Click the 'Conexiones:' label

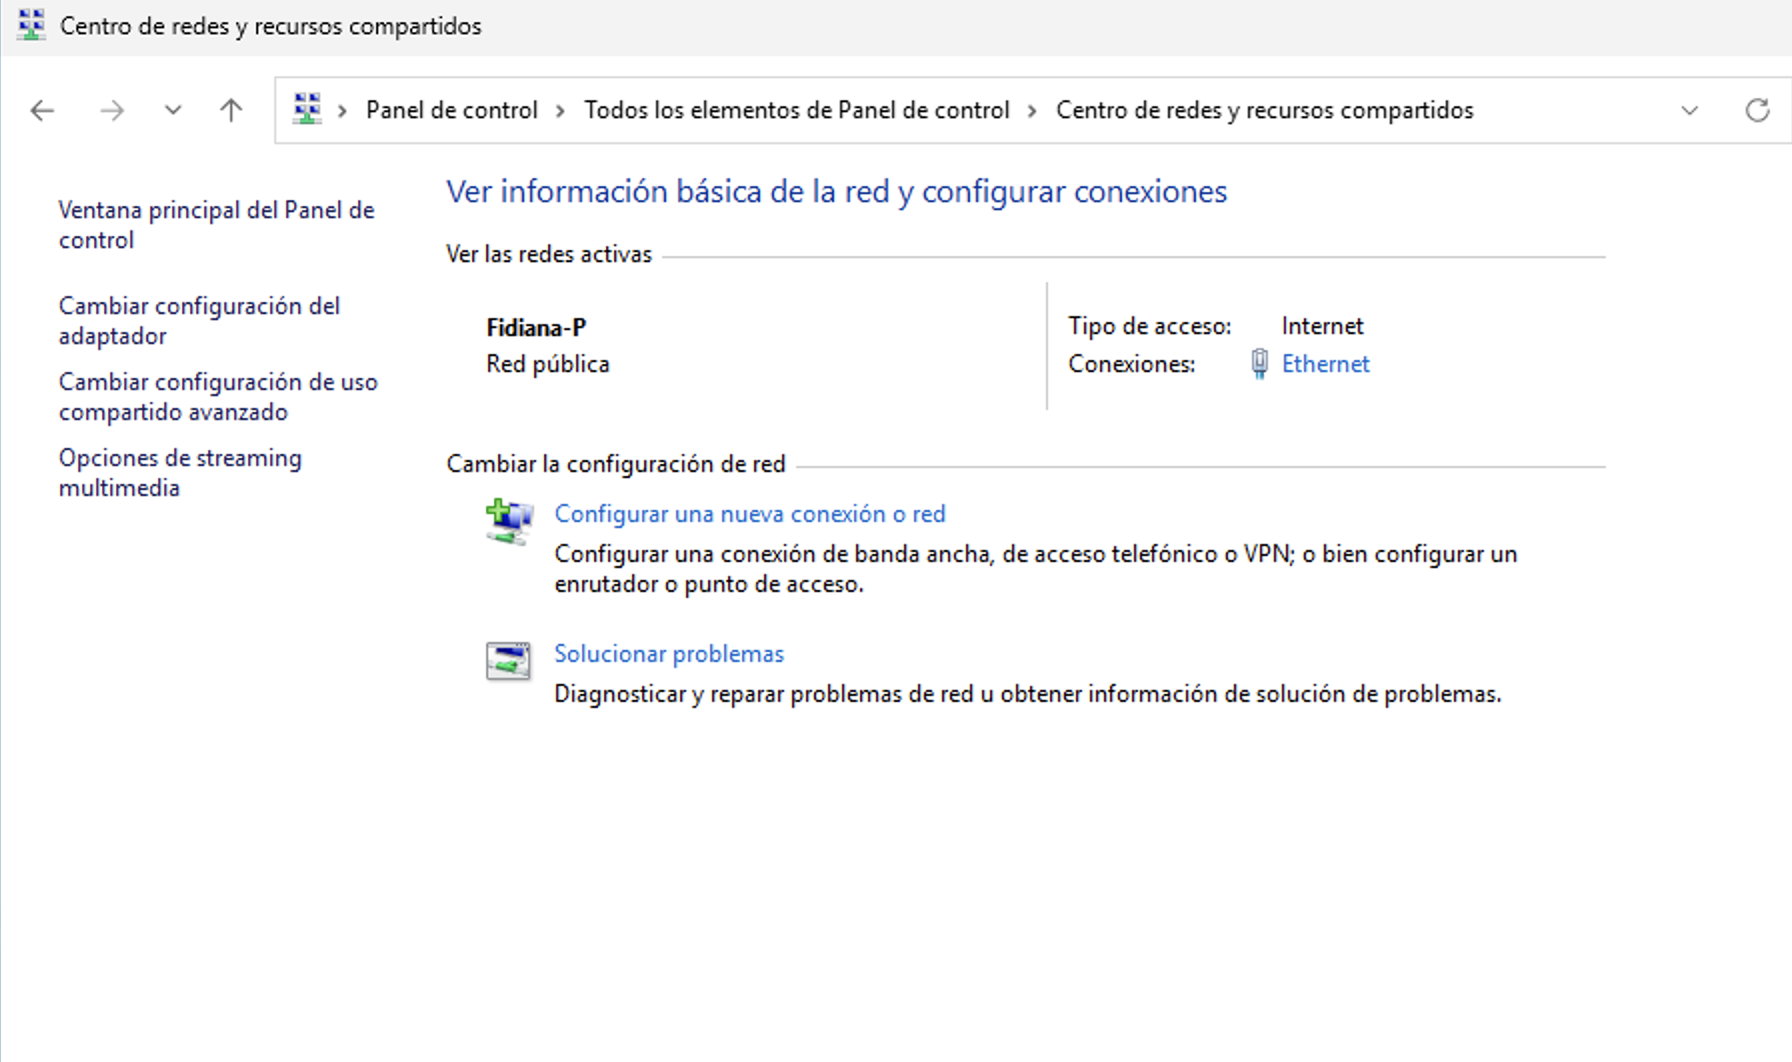[x=1132, y=364]
